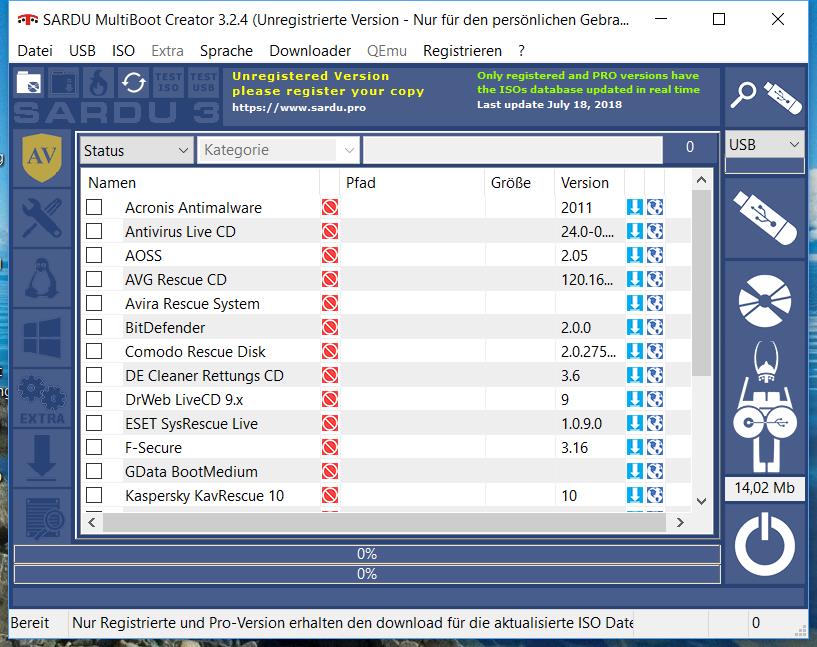Open the Downloader menu
The height and width of the screenshot is (647, 817).
click(310, 51)
